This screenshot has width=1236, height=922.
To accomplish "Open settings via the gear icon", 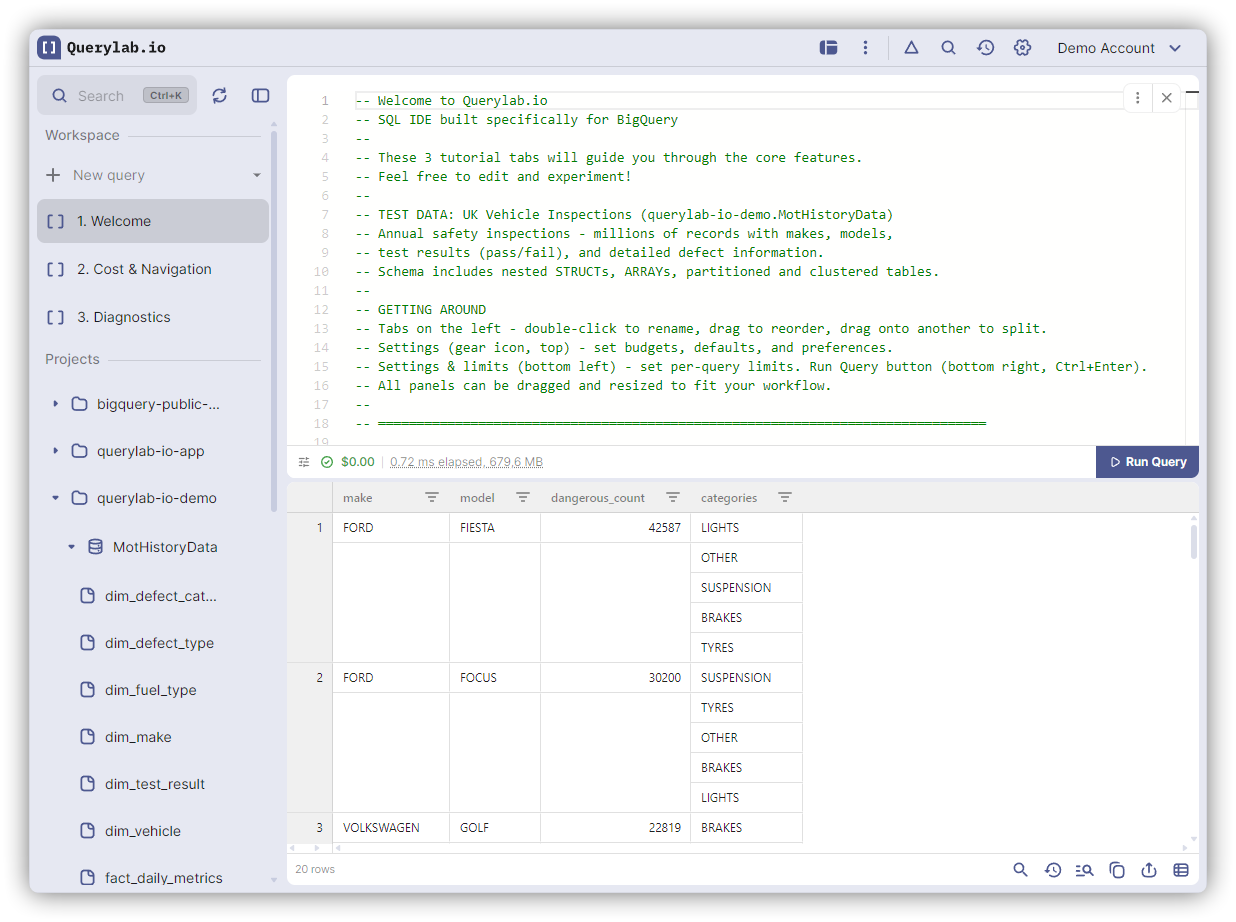I will click(1022, 48).
